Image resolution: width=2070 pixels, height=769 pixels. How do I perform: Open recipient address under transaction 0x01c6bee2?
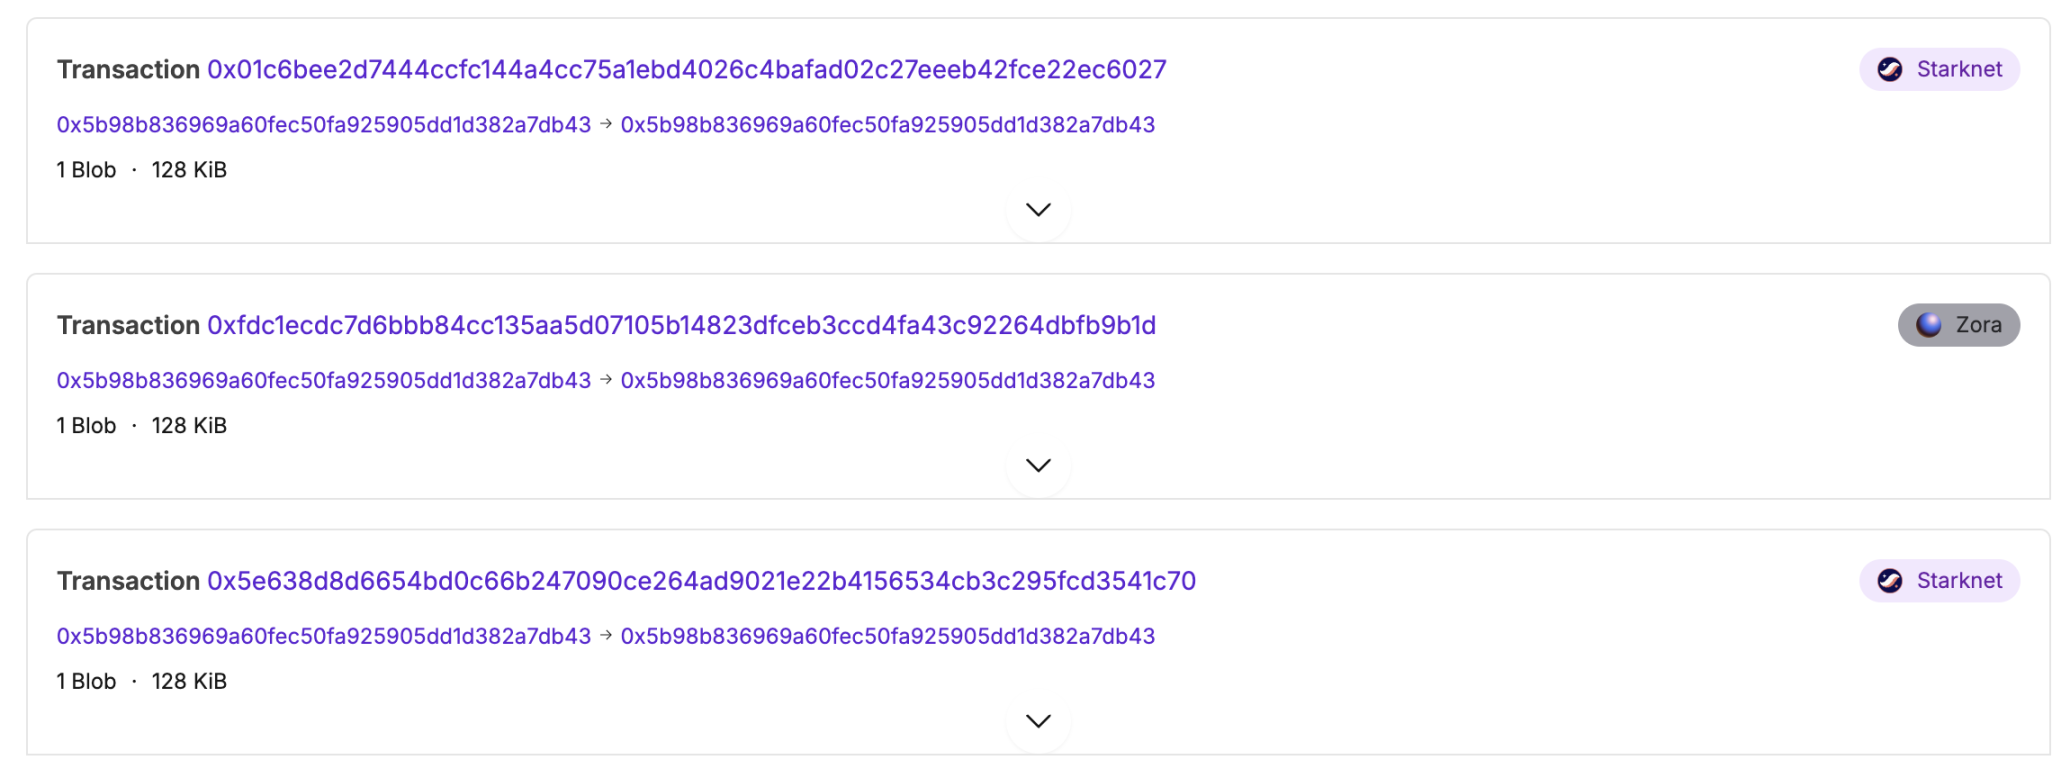[x=887, y=125]
